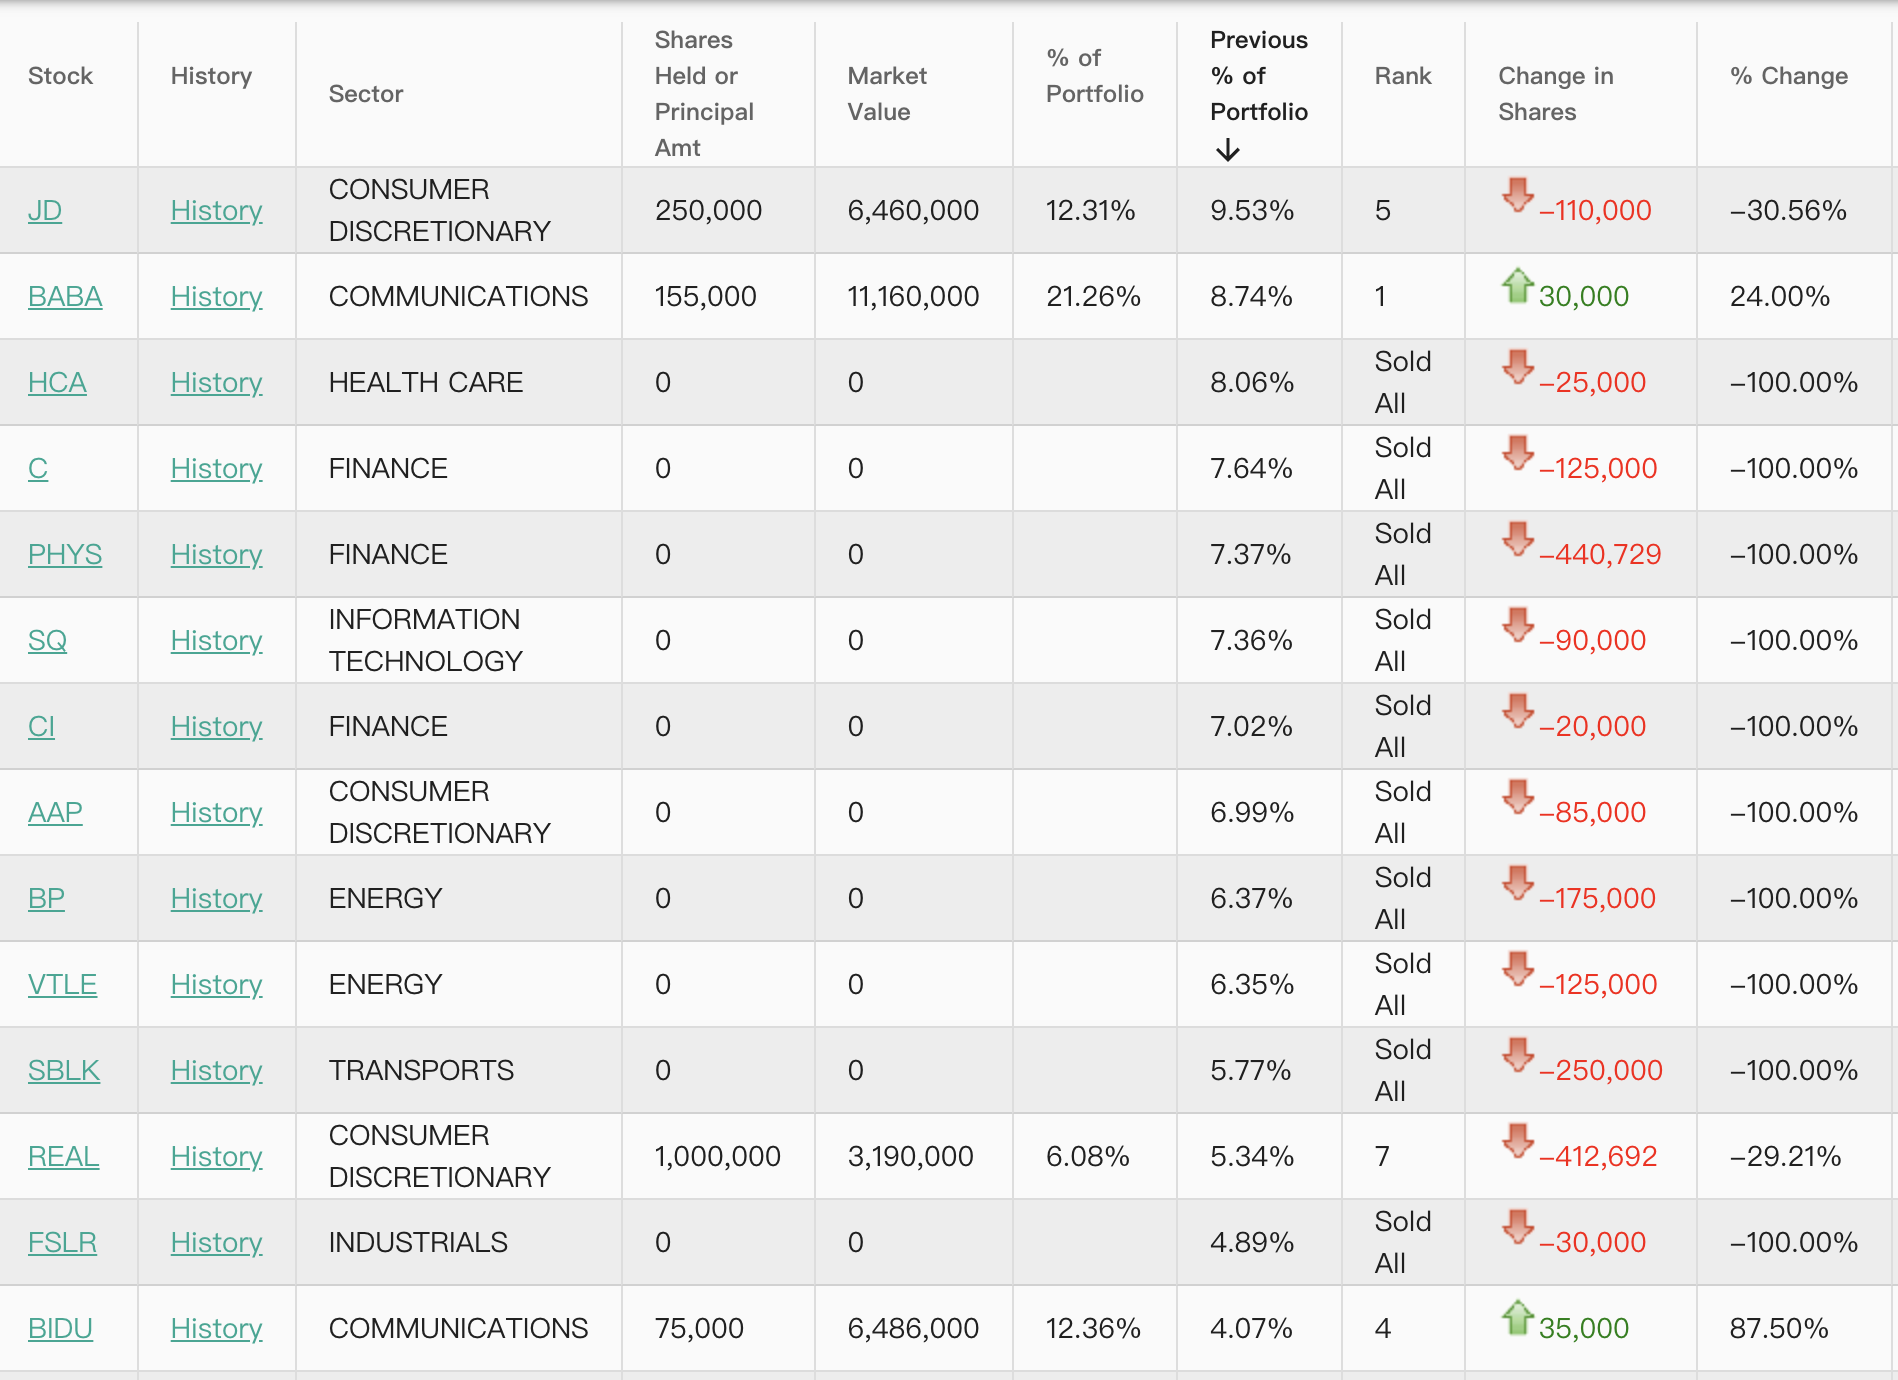The height and width of the screenshot is (1380, 1898).
Task: View History for REAL
Action: pos(217,1156)
